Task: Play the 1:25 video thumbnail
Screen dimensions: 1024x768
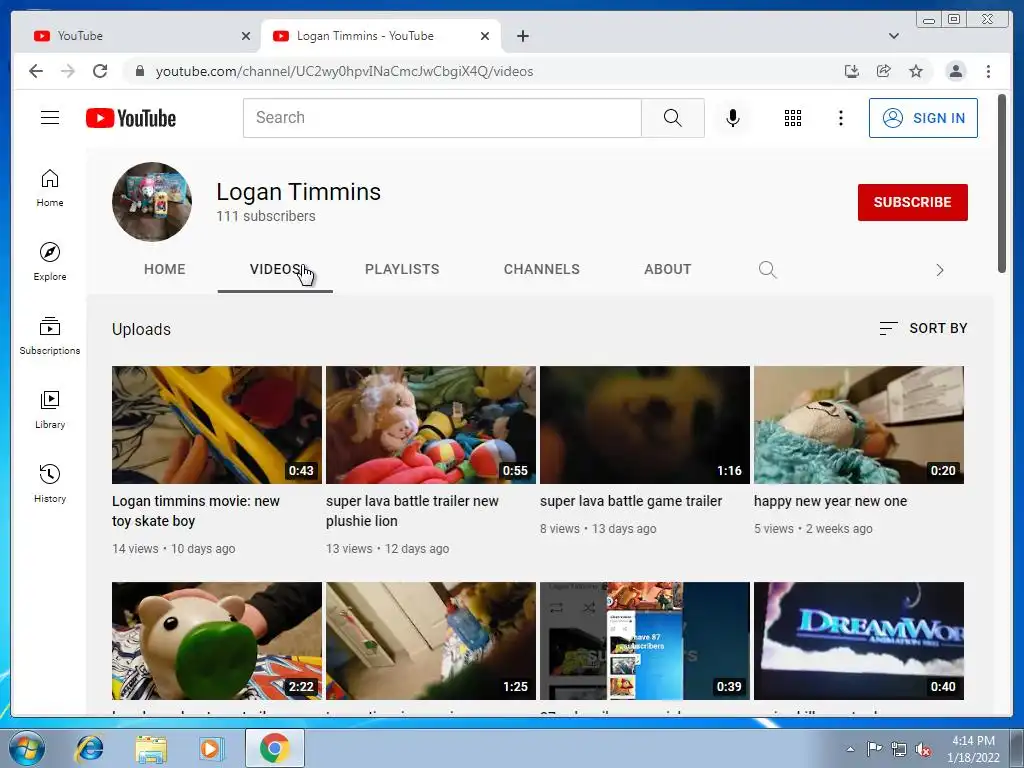Action: pyautogui.click(x=430, y=641)
